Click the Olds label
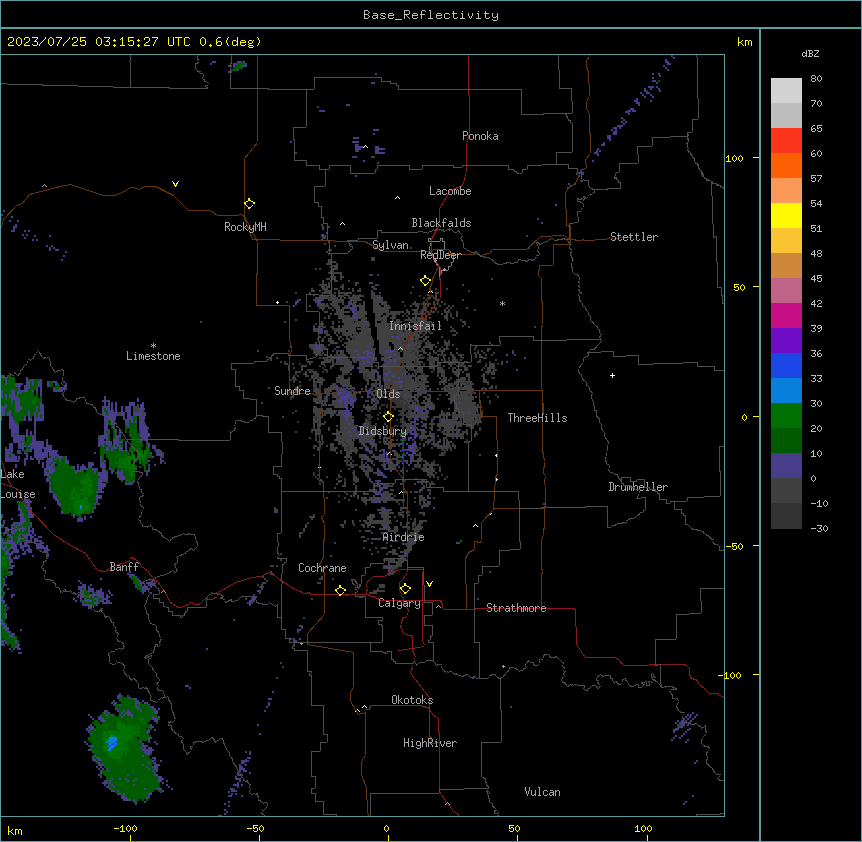This screenshot has height=842, width=862. 388,394
